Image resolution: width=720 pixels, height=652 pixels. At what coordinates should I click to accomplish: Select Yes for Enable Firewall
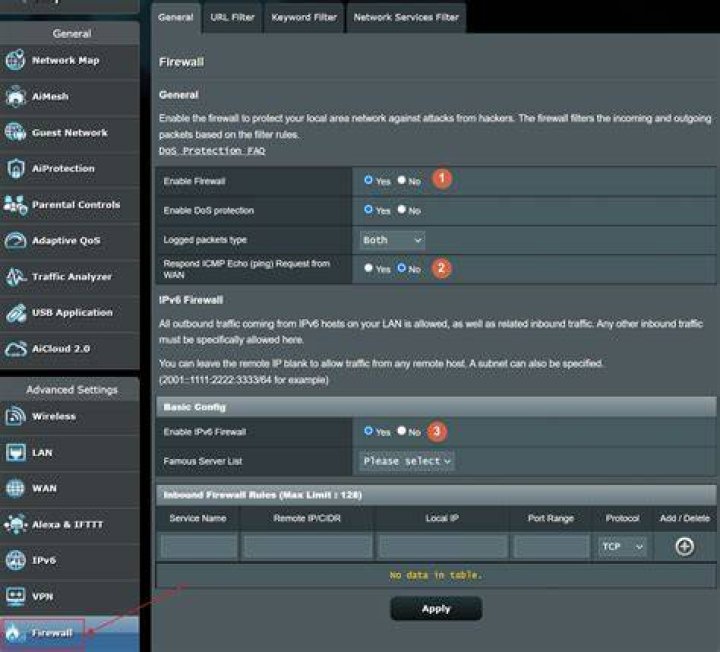368,180
